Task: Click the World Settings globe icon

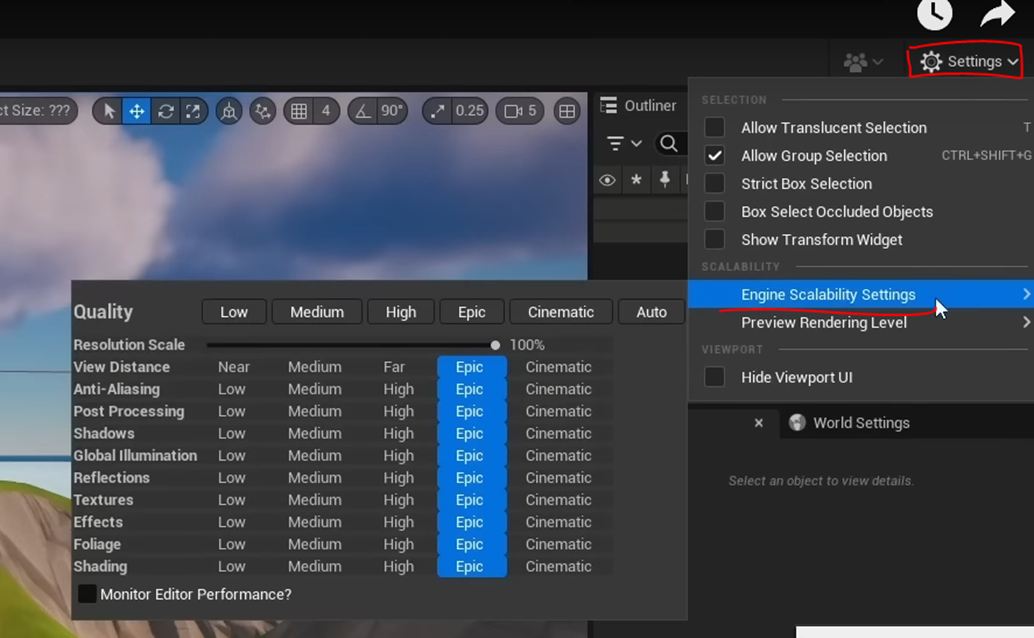Action: click(x=797, y=422)
